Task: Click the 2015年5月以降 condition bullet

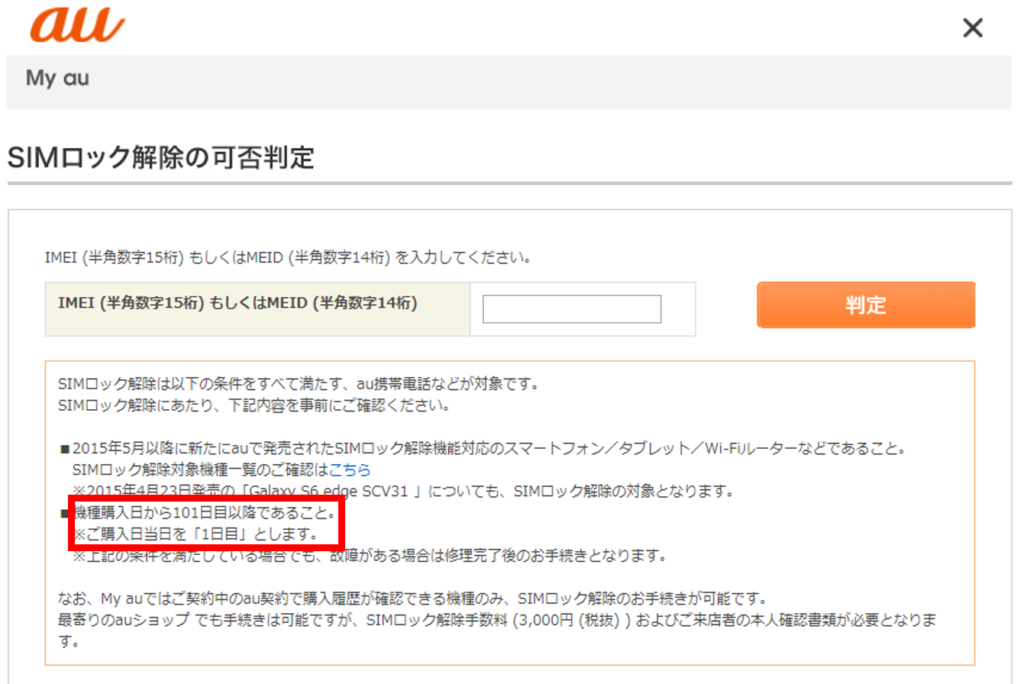Action: [x=480, y=448]
